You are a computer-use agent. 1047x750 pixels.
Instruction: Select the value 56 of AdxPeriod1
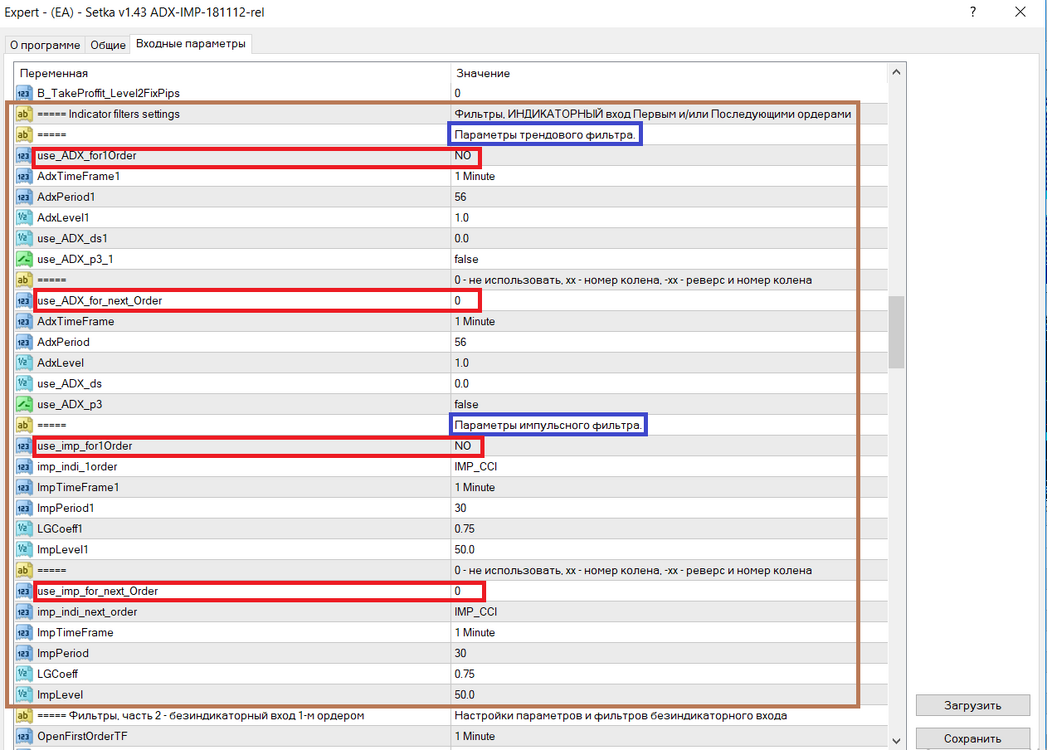460,197
